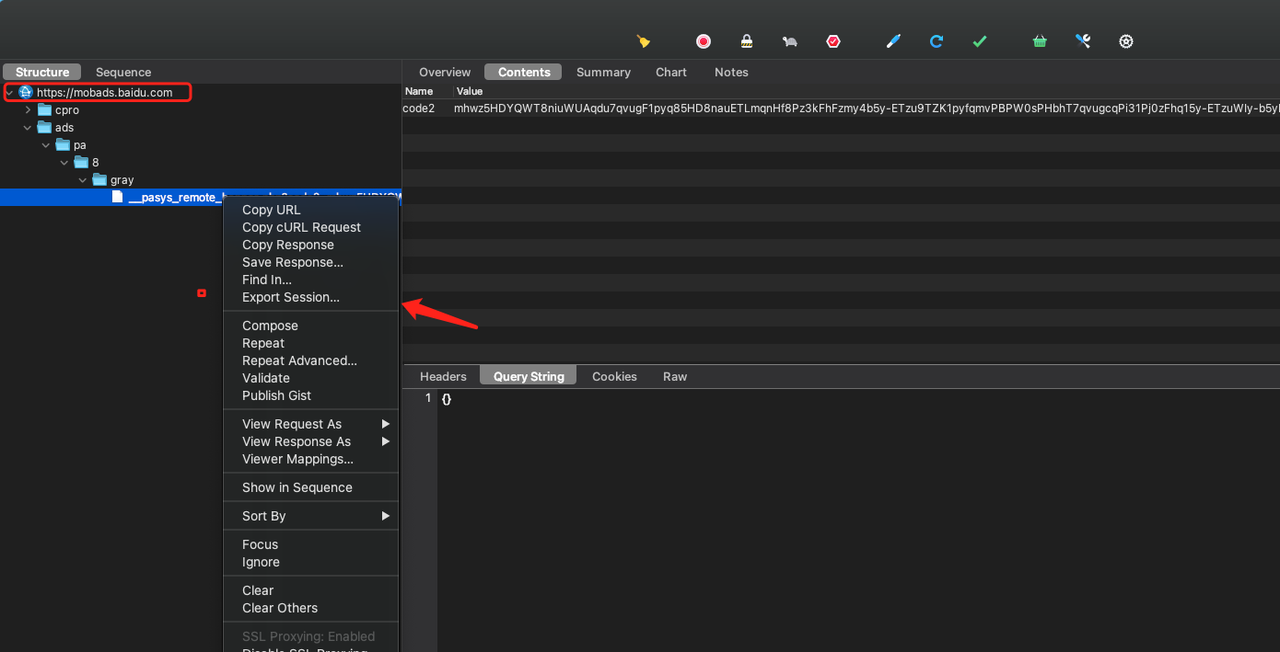The width and height of the screenshot is (1280, 652).
Task: Toggle SSL proxying with the padlock icon
Action: click(746, 41)
